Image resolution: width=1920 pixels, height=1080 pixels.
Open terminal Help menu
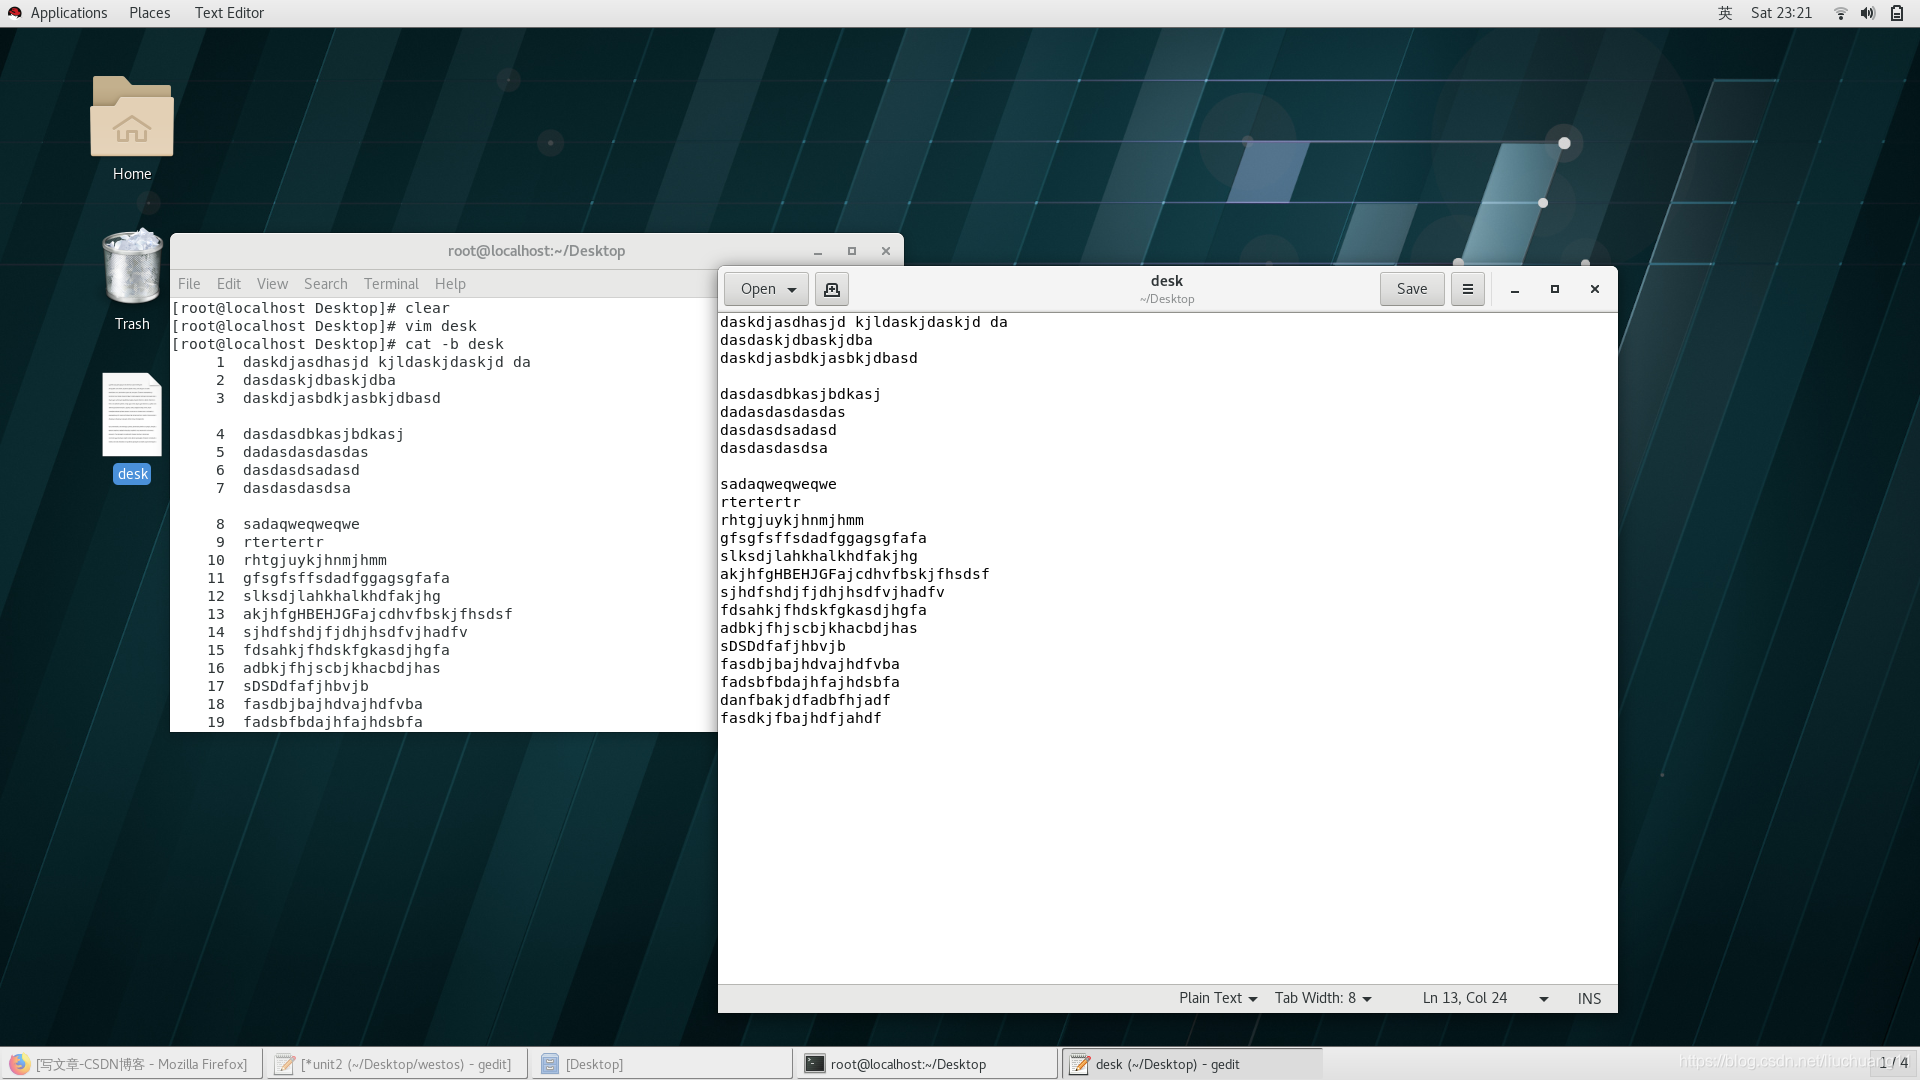(x=450, y=284)
